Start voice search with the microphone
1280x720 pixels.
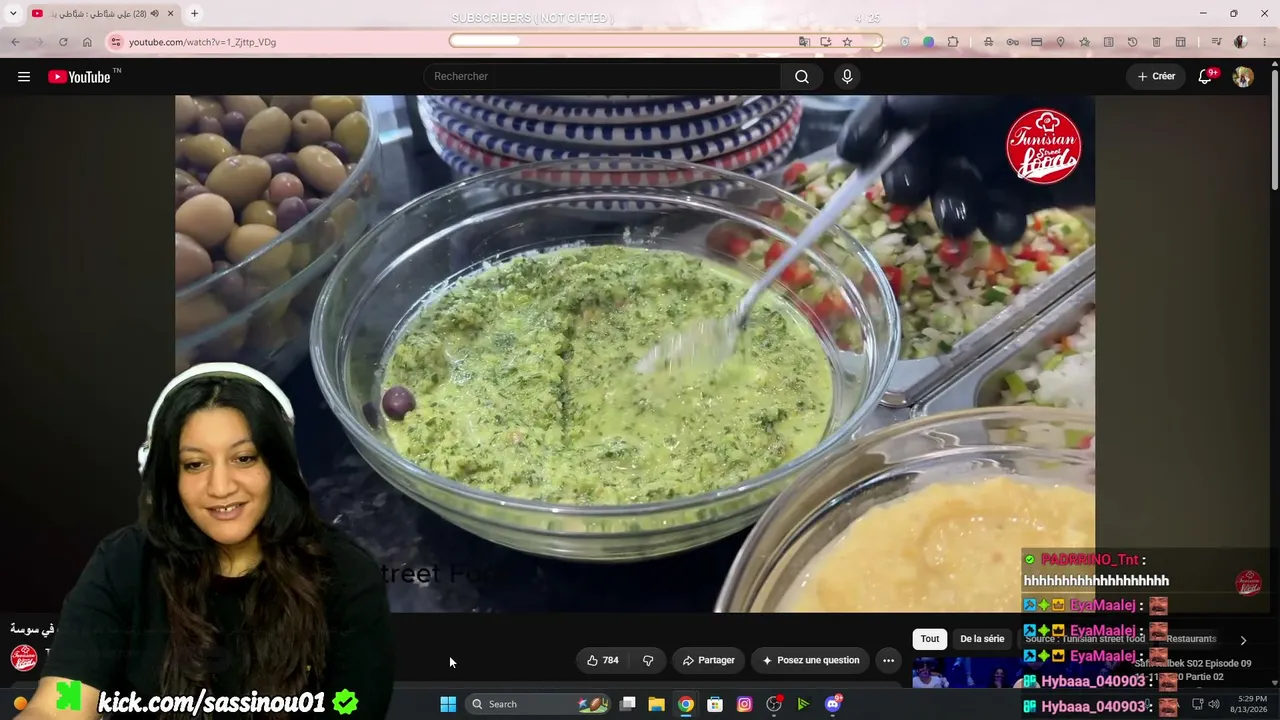[847, 77]
